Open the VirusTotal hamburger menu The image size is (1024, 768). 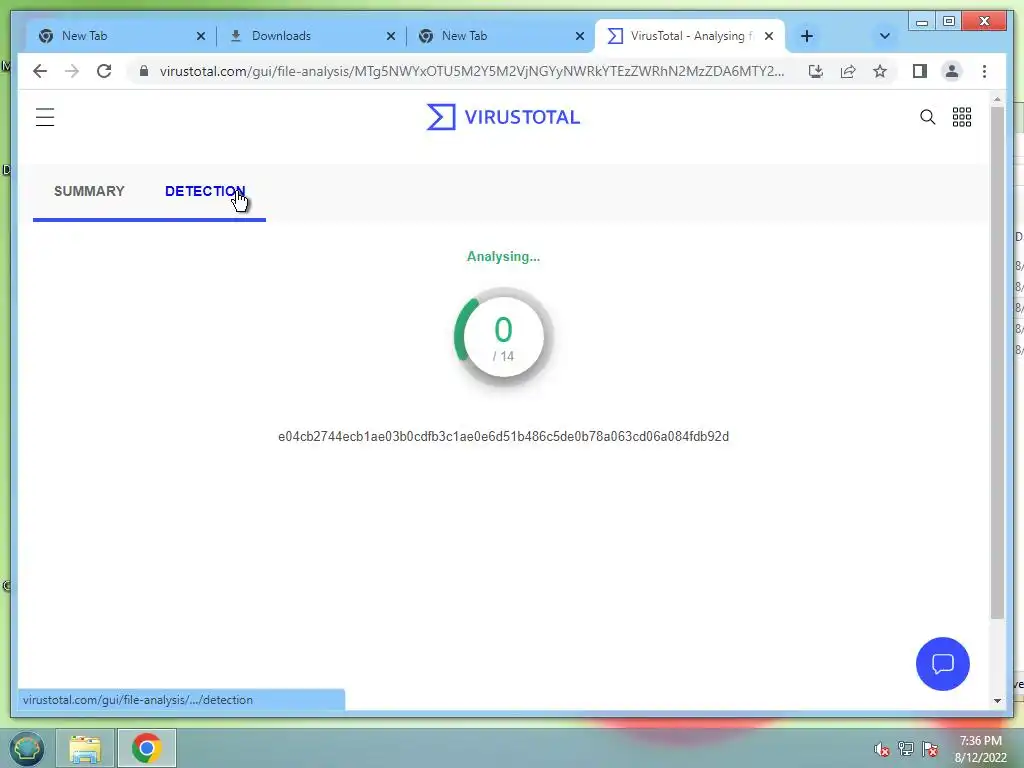click(45, 118)
